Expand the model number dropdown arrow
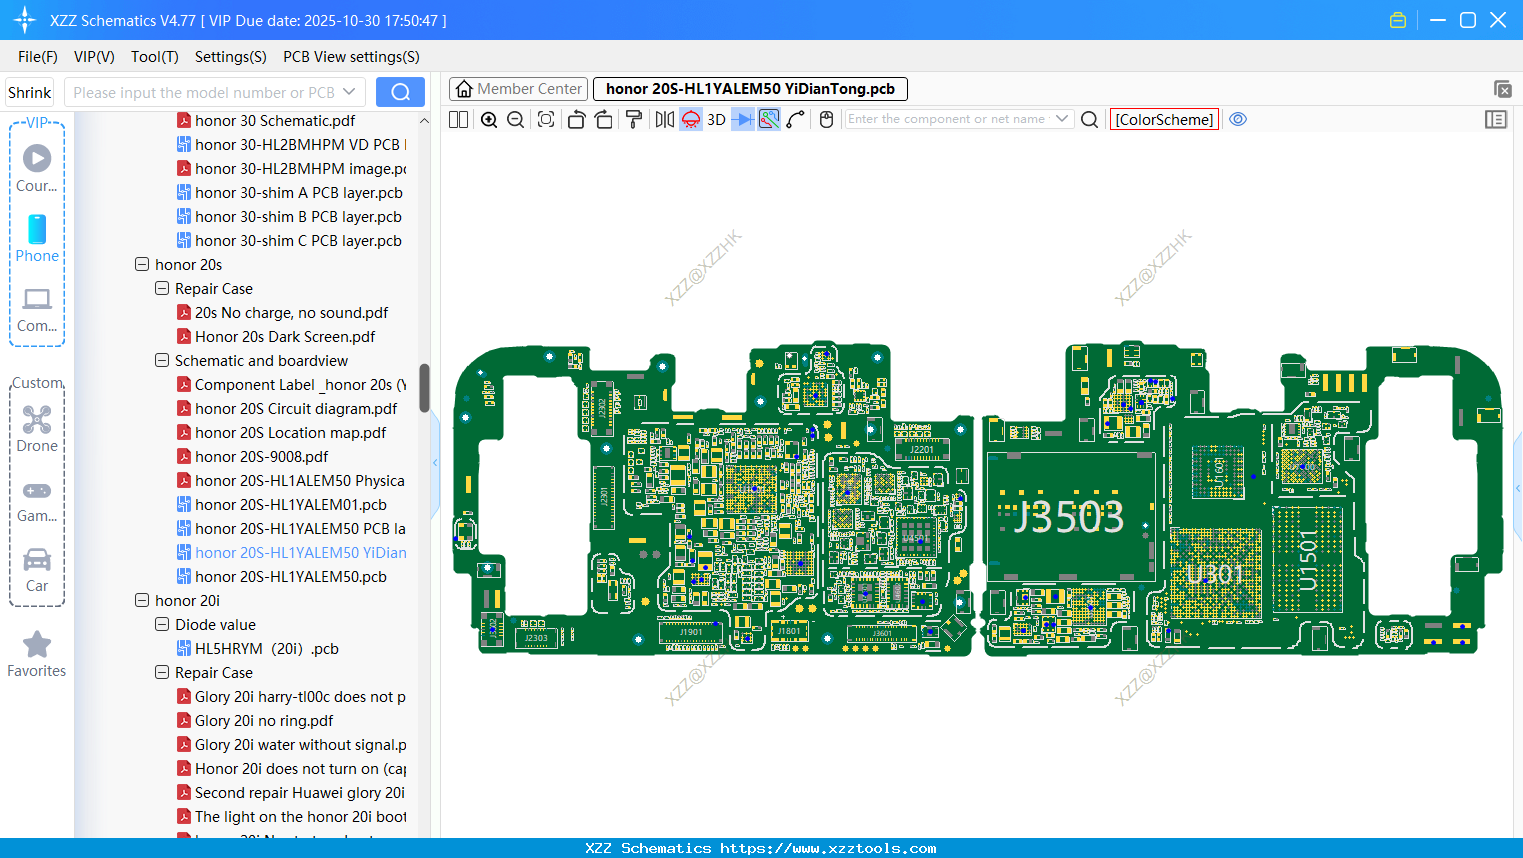The height and width of the screenshot is (858, 1523). pyautogui.click(x=349, y=92)
